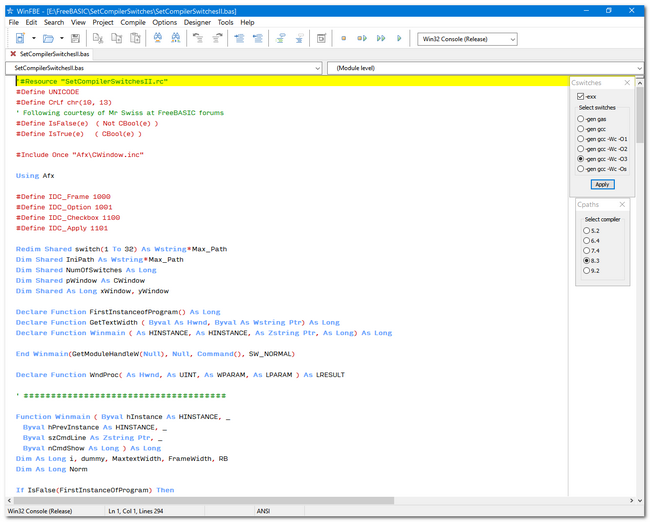Open the Designer menu
Image resolution: width=650 pixels, height=522 pixels.
tap(197, 22)
